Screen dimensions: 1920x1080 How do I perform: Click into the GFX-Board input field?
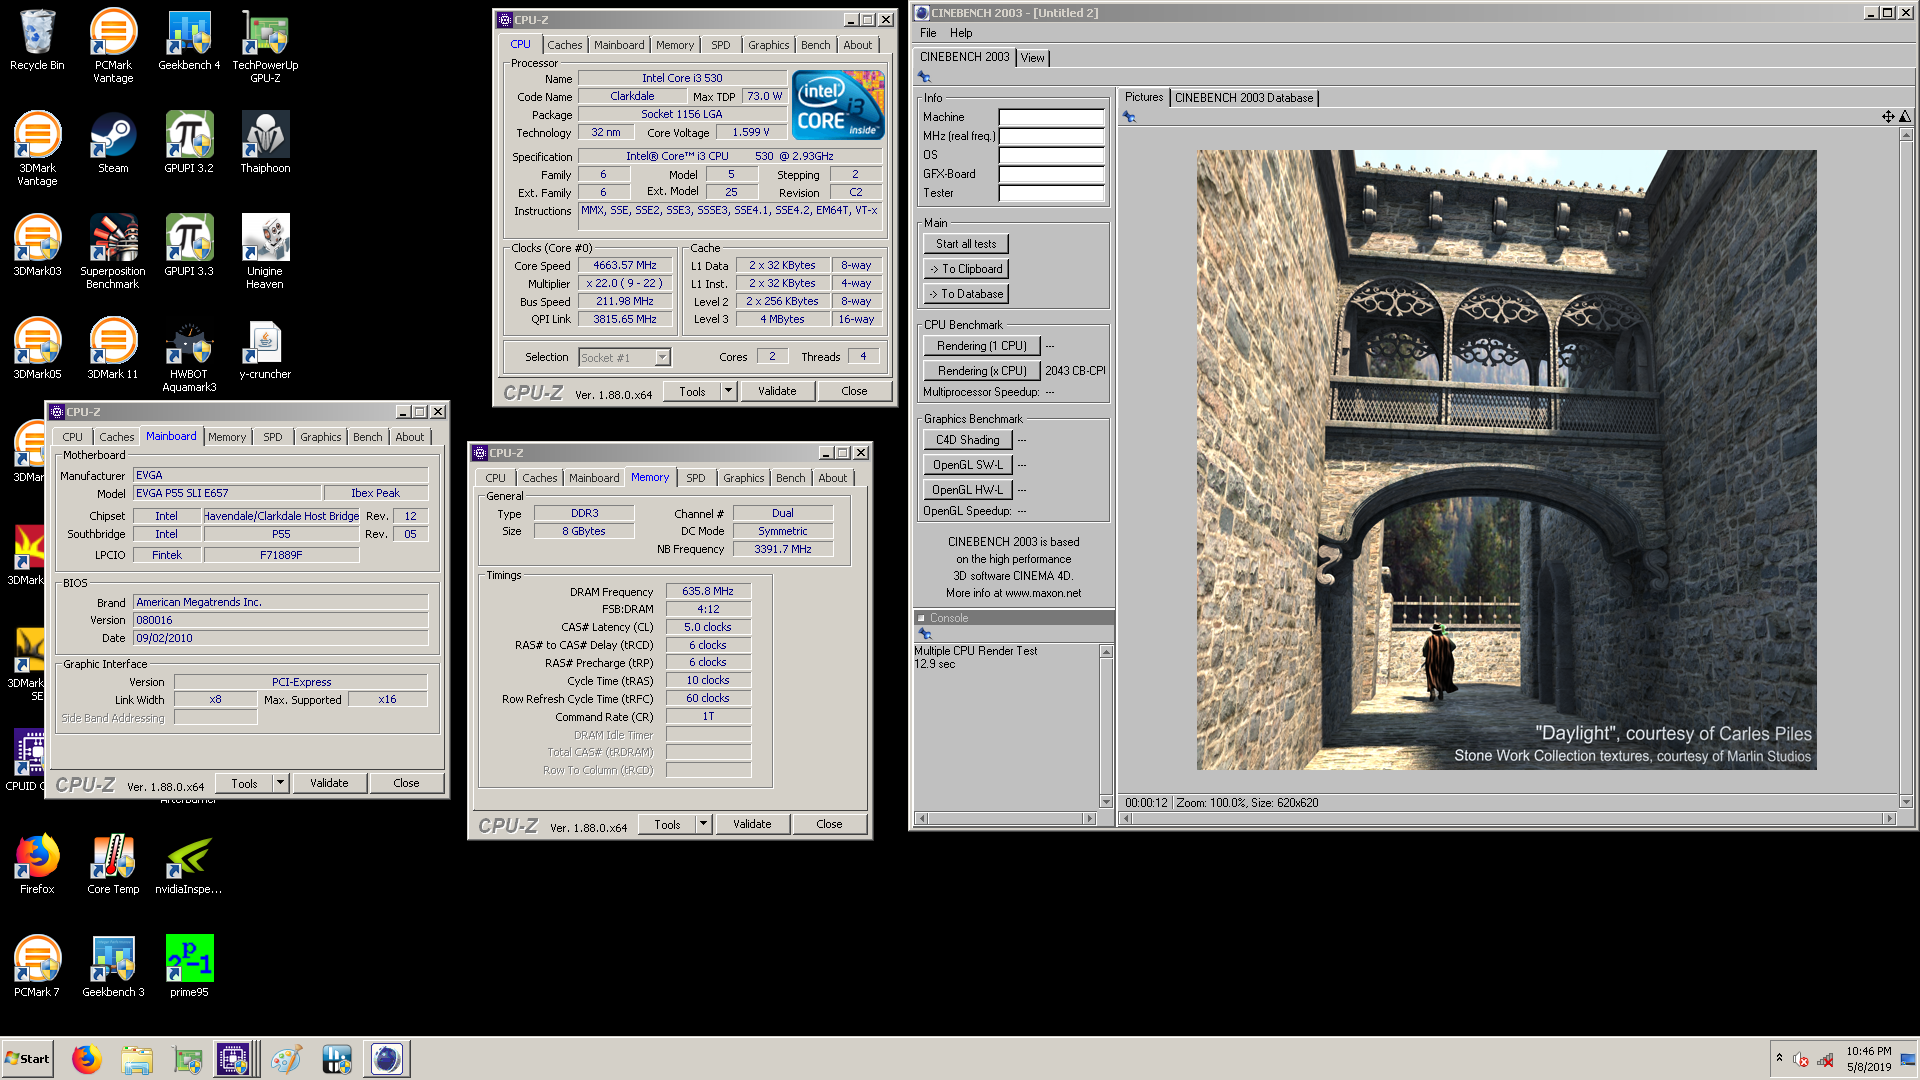1051,174
